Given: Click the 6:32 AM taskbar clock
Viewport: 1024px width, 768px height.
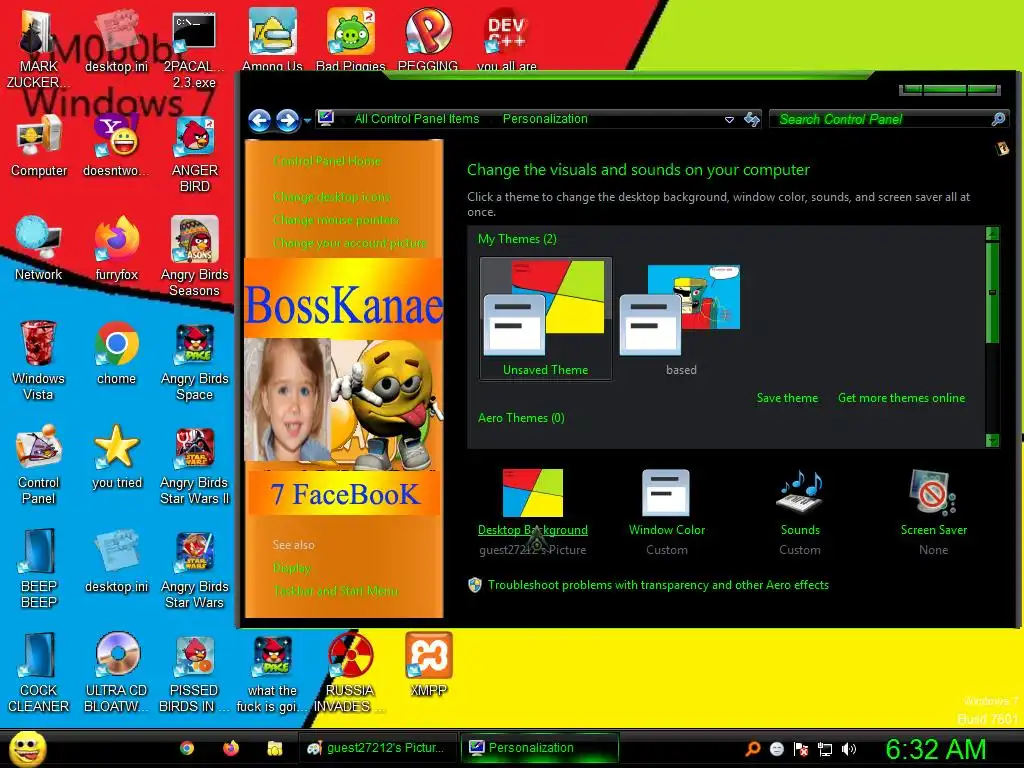Looking at the screenshot, I should [935, 749].
